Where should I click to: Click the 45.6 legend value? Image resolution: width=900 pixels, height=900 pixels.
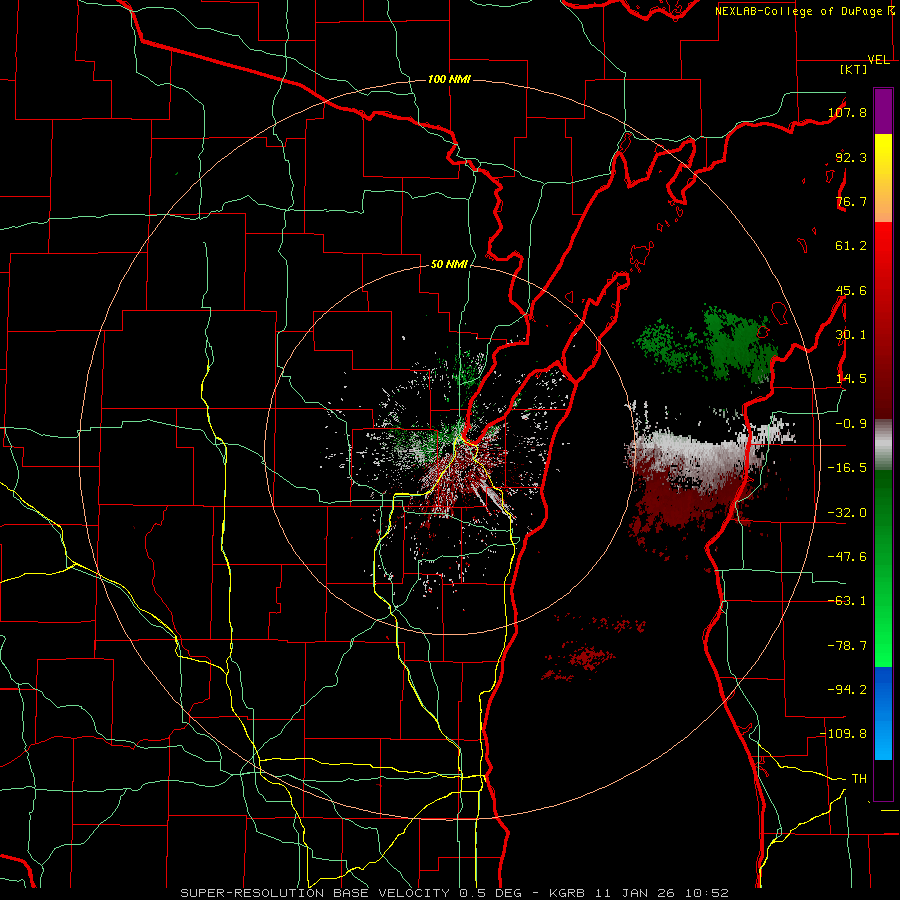coord(851,290)
